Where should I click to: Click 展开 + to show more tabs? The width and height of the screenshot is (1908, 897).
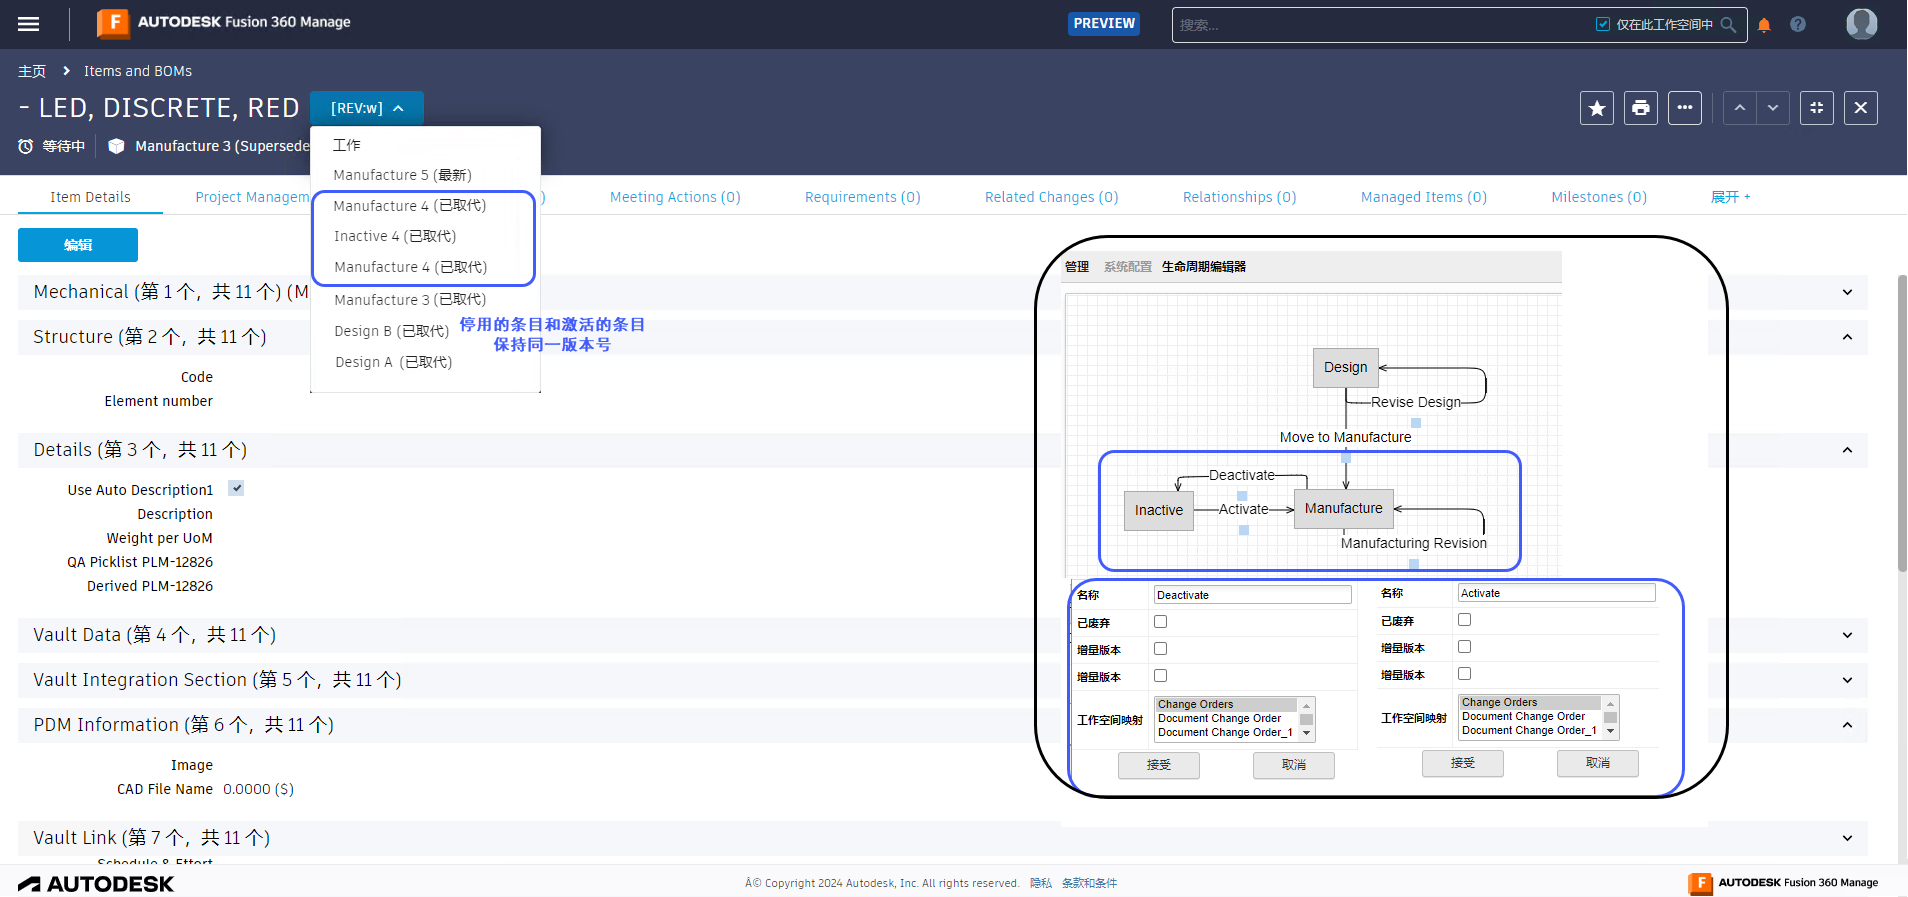coord(1731,197)
